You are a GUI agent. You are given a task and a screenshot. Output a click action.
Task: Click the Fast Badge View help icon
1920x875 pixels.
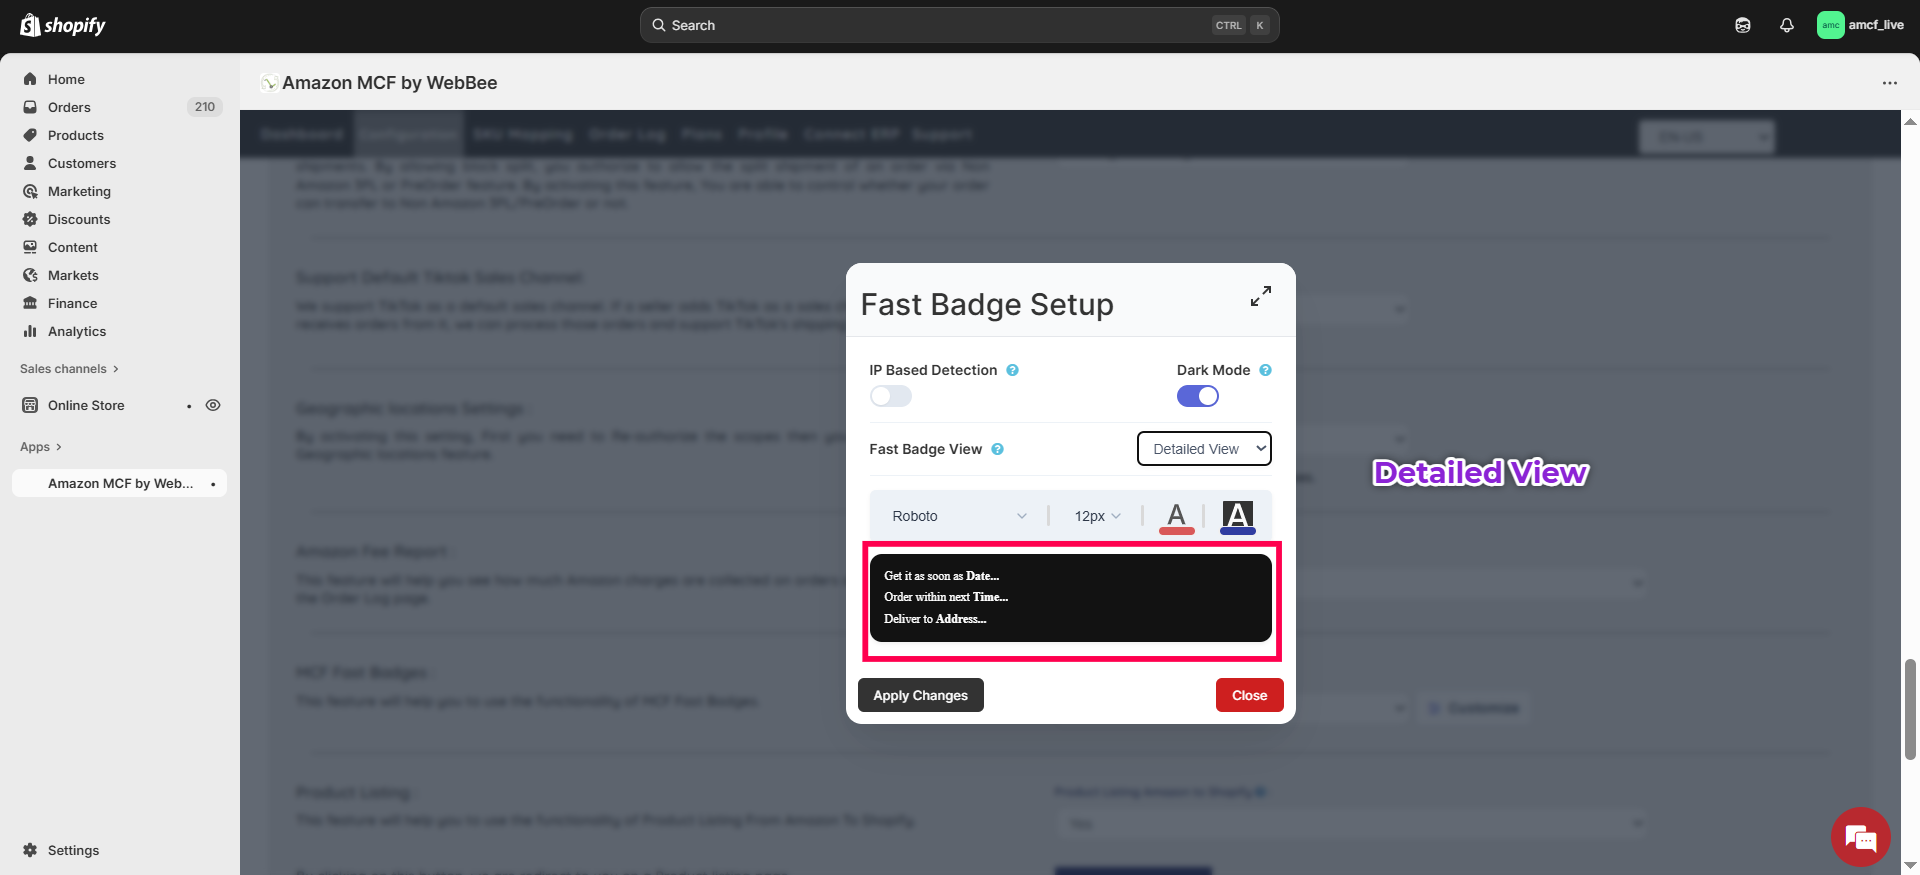[x=997, y=450]
